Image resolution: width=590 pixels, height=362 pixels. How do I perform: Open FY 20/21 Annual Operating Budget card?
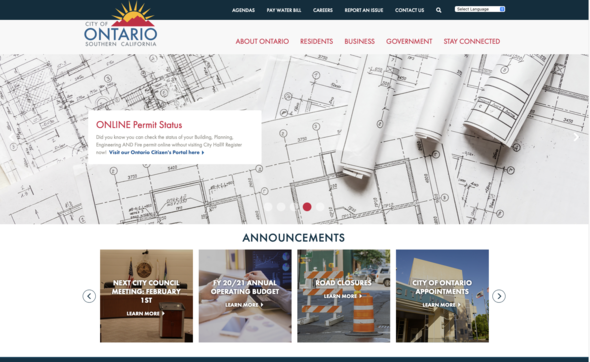click(x=245, y=296)
